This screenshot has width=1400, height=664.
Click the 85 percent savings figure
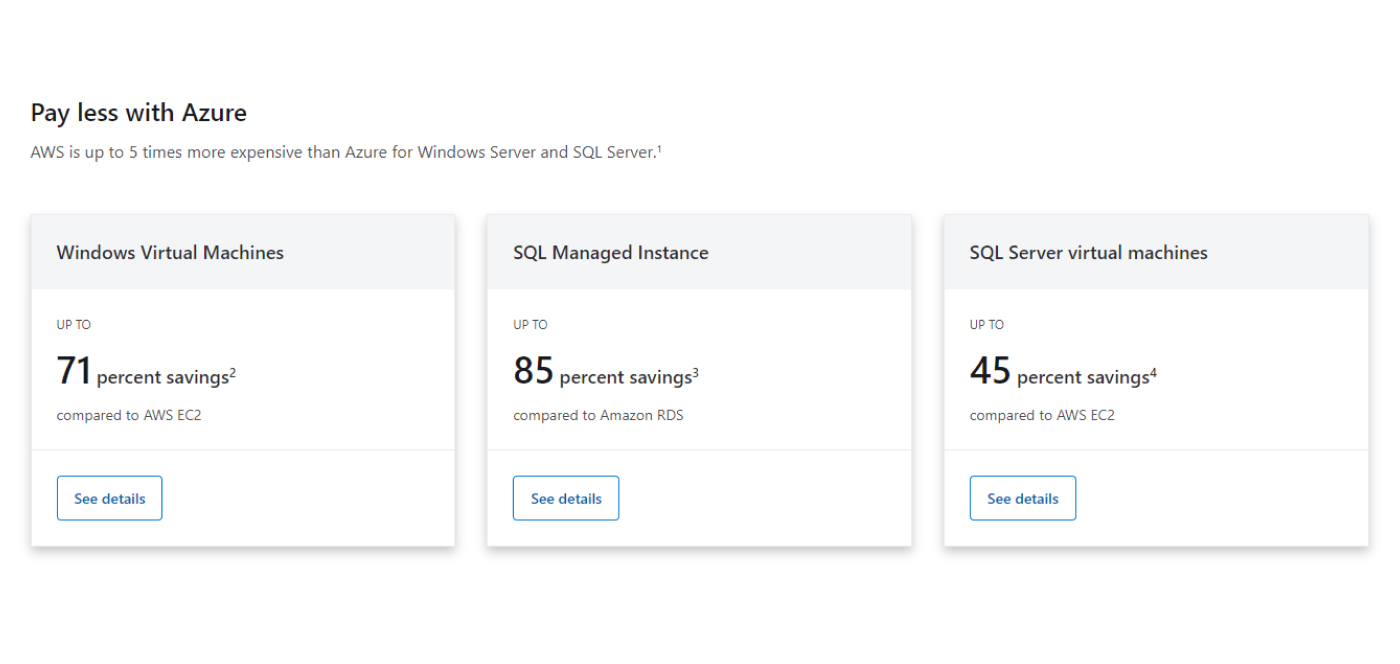532,370
